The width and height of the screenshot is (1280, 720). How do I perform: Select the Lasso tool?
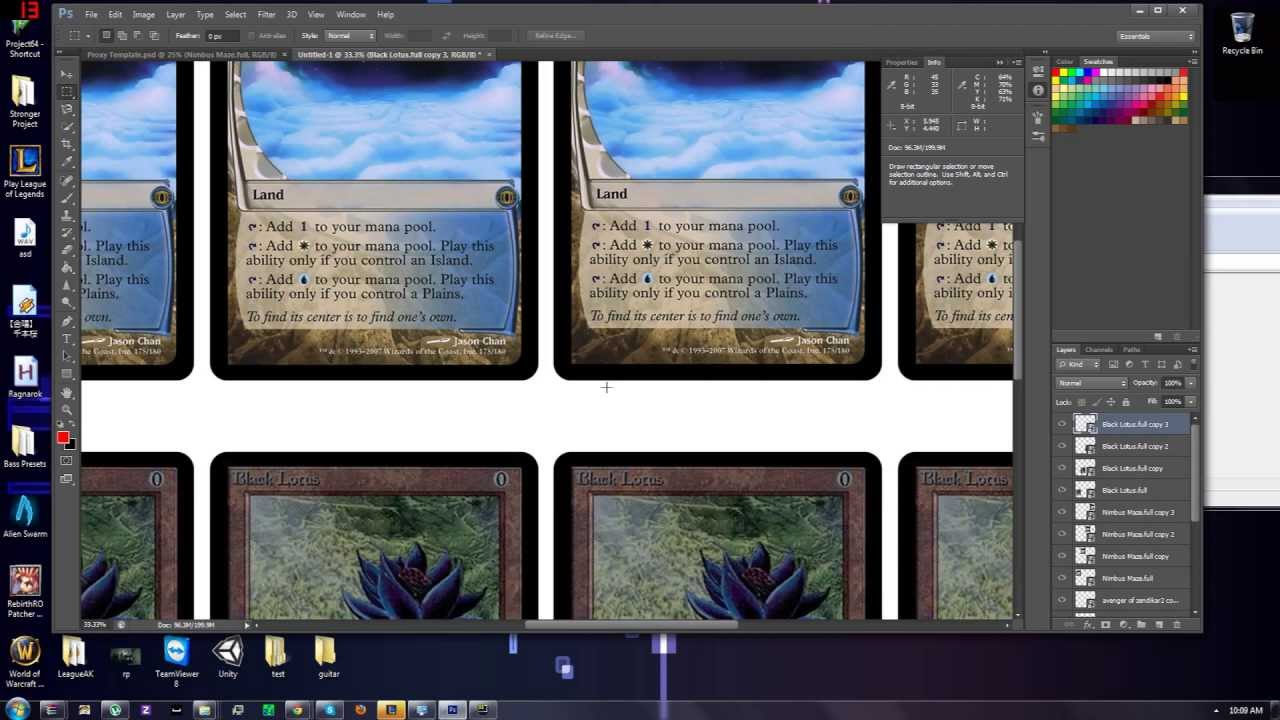coord(67,109)
